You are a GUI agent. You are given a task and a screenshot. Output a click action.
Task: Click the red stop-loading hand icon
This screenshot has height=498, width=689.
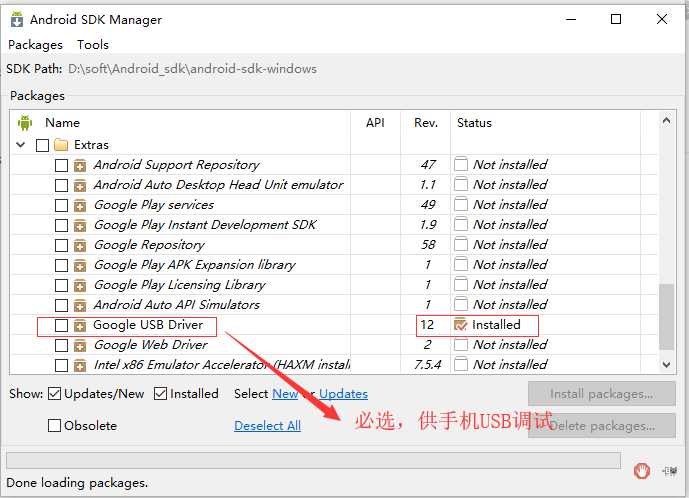[x=642, y=471]
